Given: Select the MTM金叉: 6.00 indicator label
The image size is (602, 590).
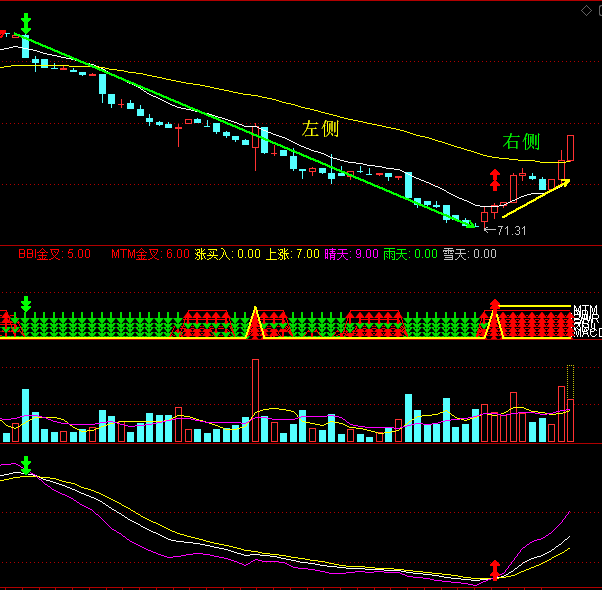Looking at the screenshot, I should point(150,254).
